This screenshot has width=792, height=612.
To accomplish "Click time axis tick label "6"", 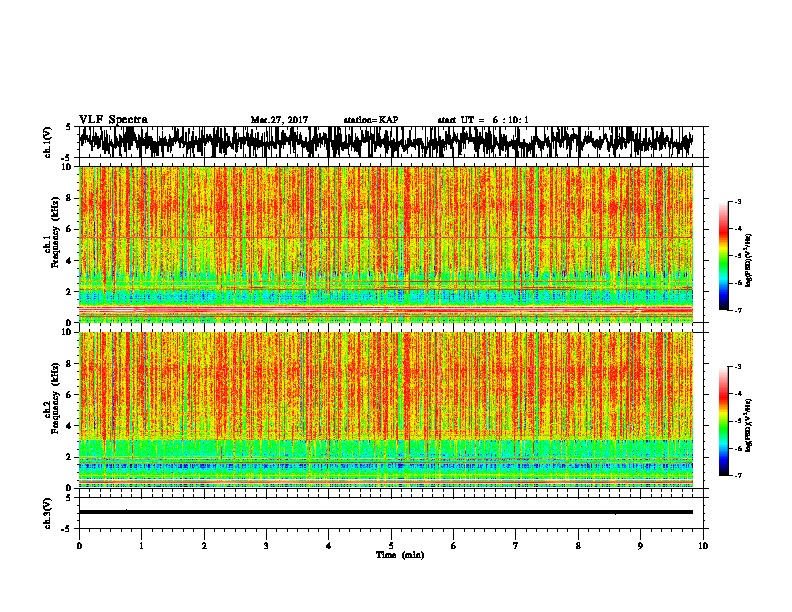I will tap(454, 546).
